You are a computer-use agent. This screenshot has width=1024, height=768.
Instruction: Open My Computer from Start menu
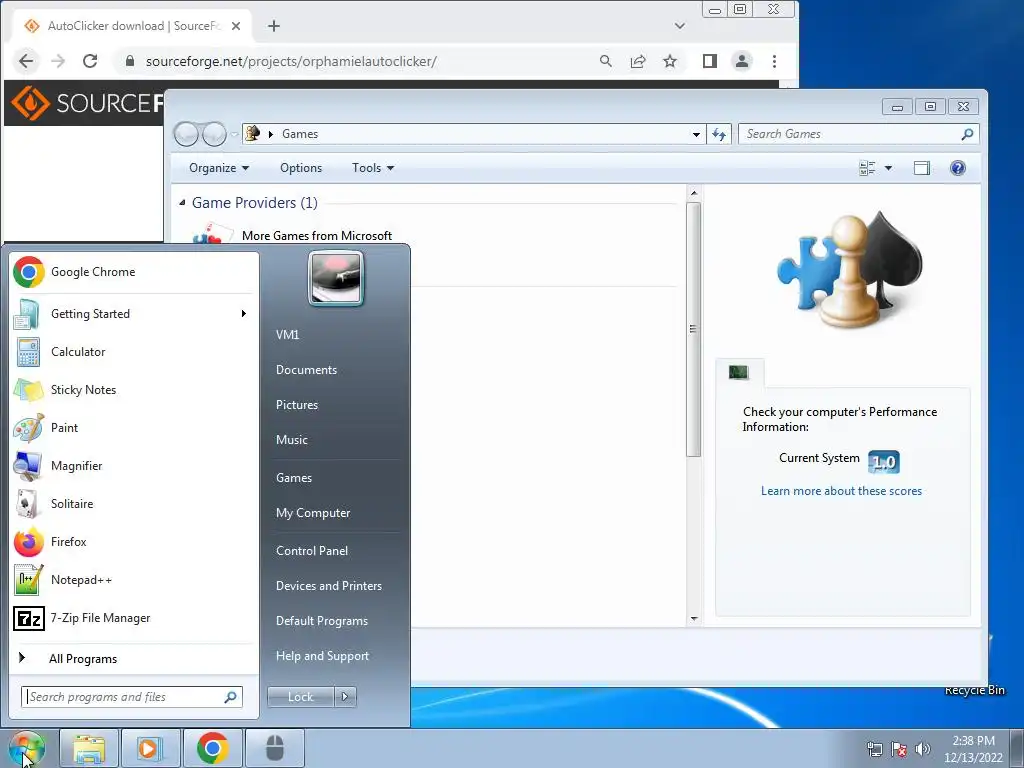coord(313,513)
